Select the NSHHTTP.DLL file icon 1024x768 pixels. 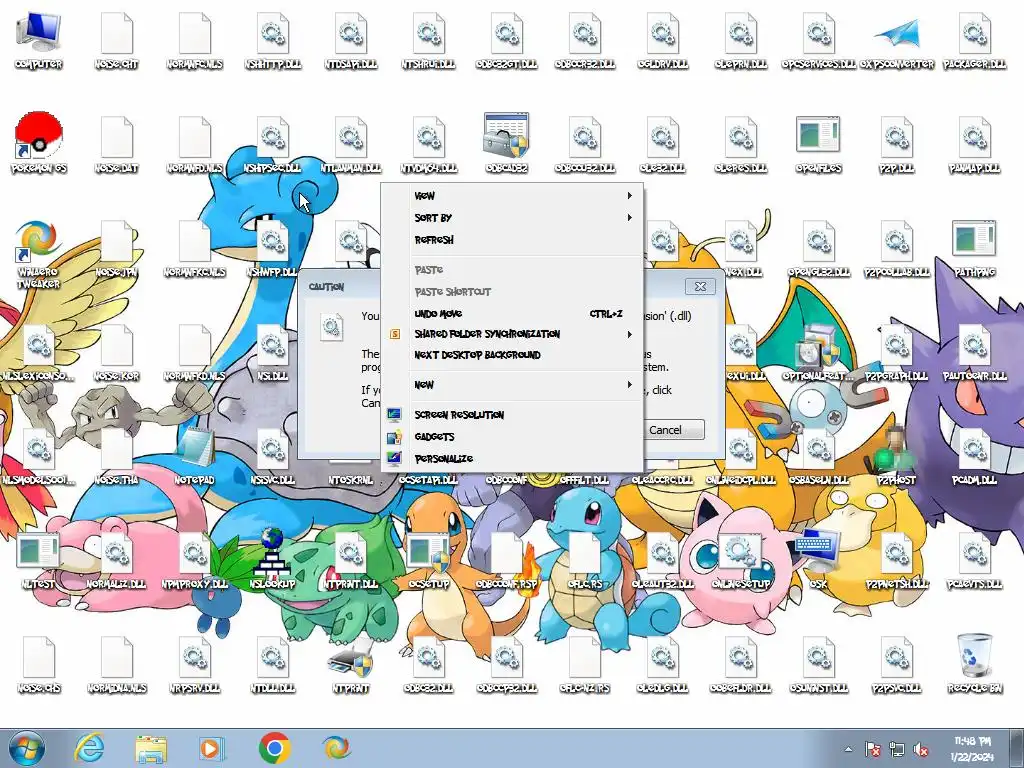pos(272,40)
